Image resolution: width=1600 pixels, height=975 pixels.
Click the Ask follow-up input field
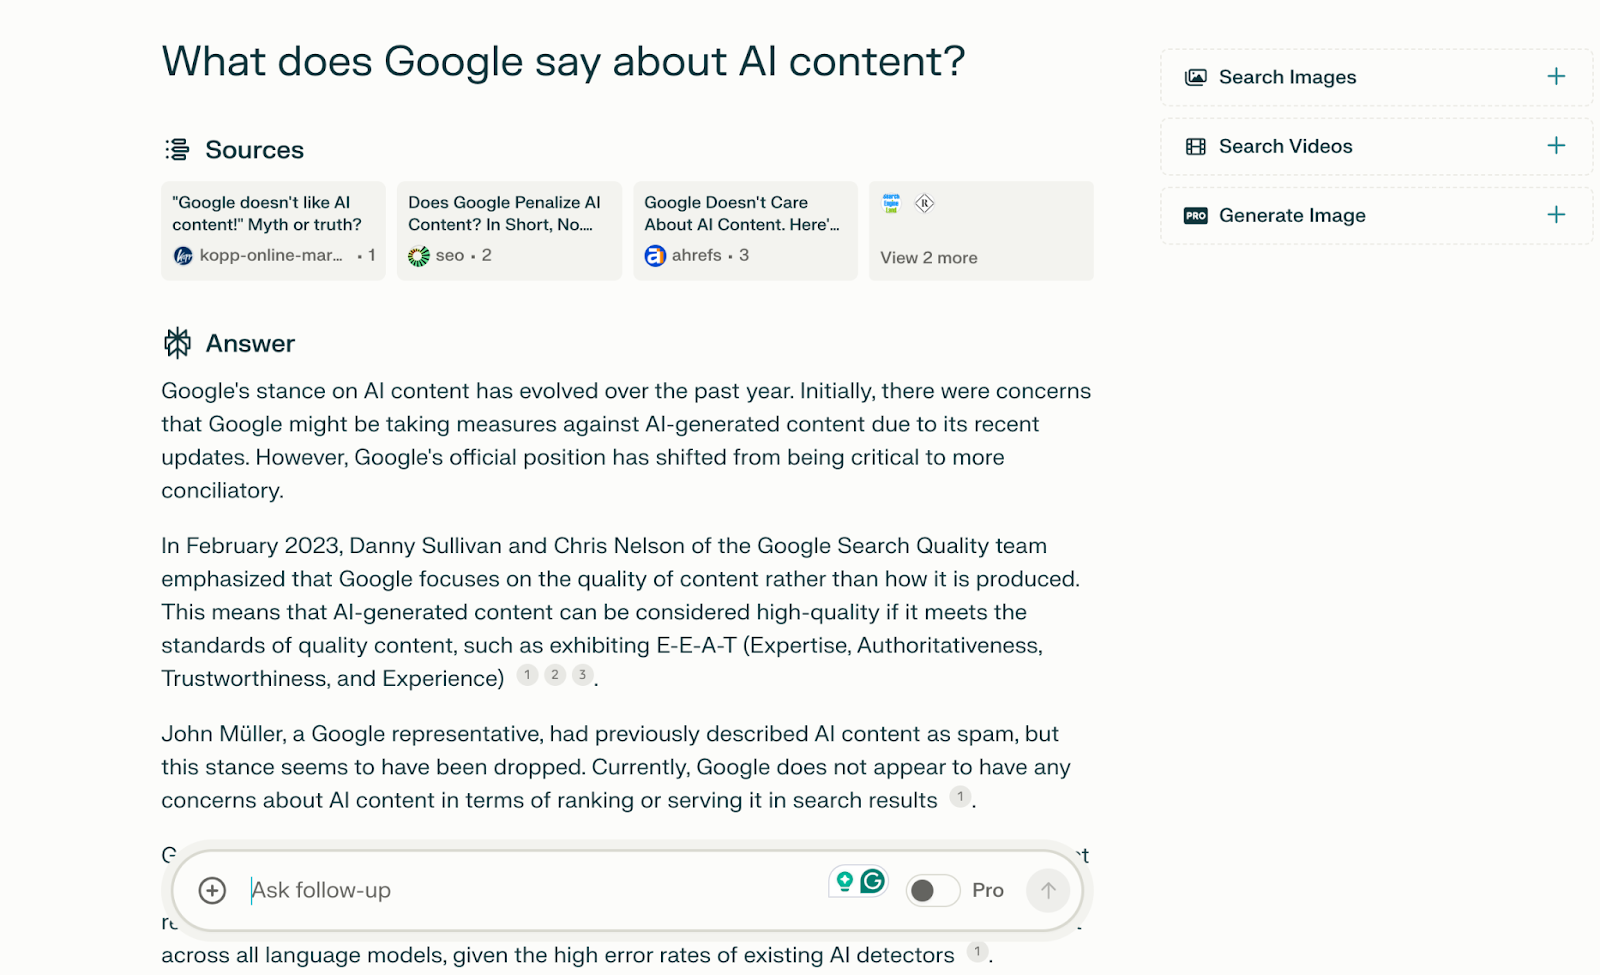point(530,890)
